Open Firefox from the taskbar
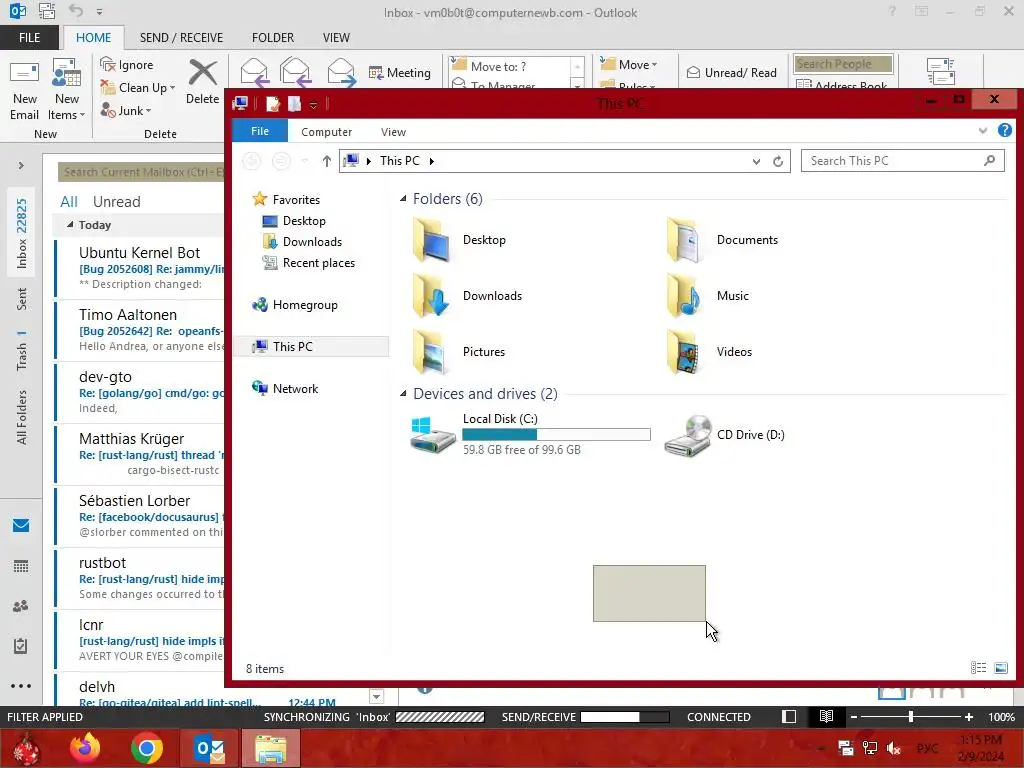1024x768 pixels. (x=85, y=748)
